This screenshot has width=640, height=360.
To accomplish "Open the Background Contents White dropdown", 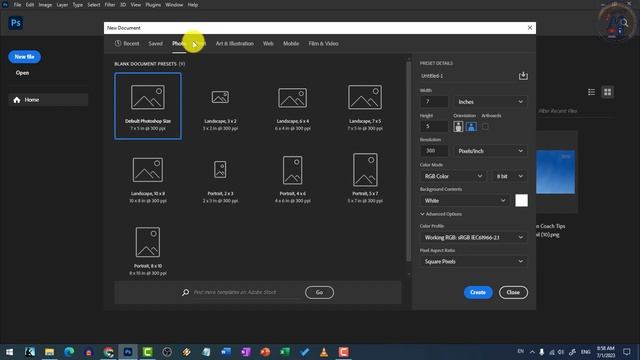I will click(464, 200).
